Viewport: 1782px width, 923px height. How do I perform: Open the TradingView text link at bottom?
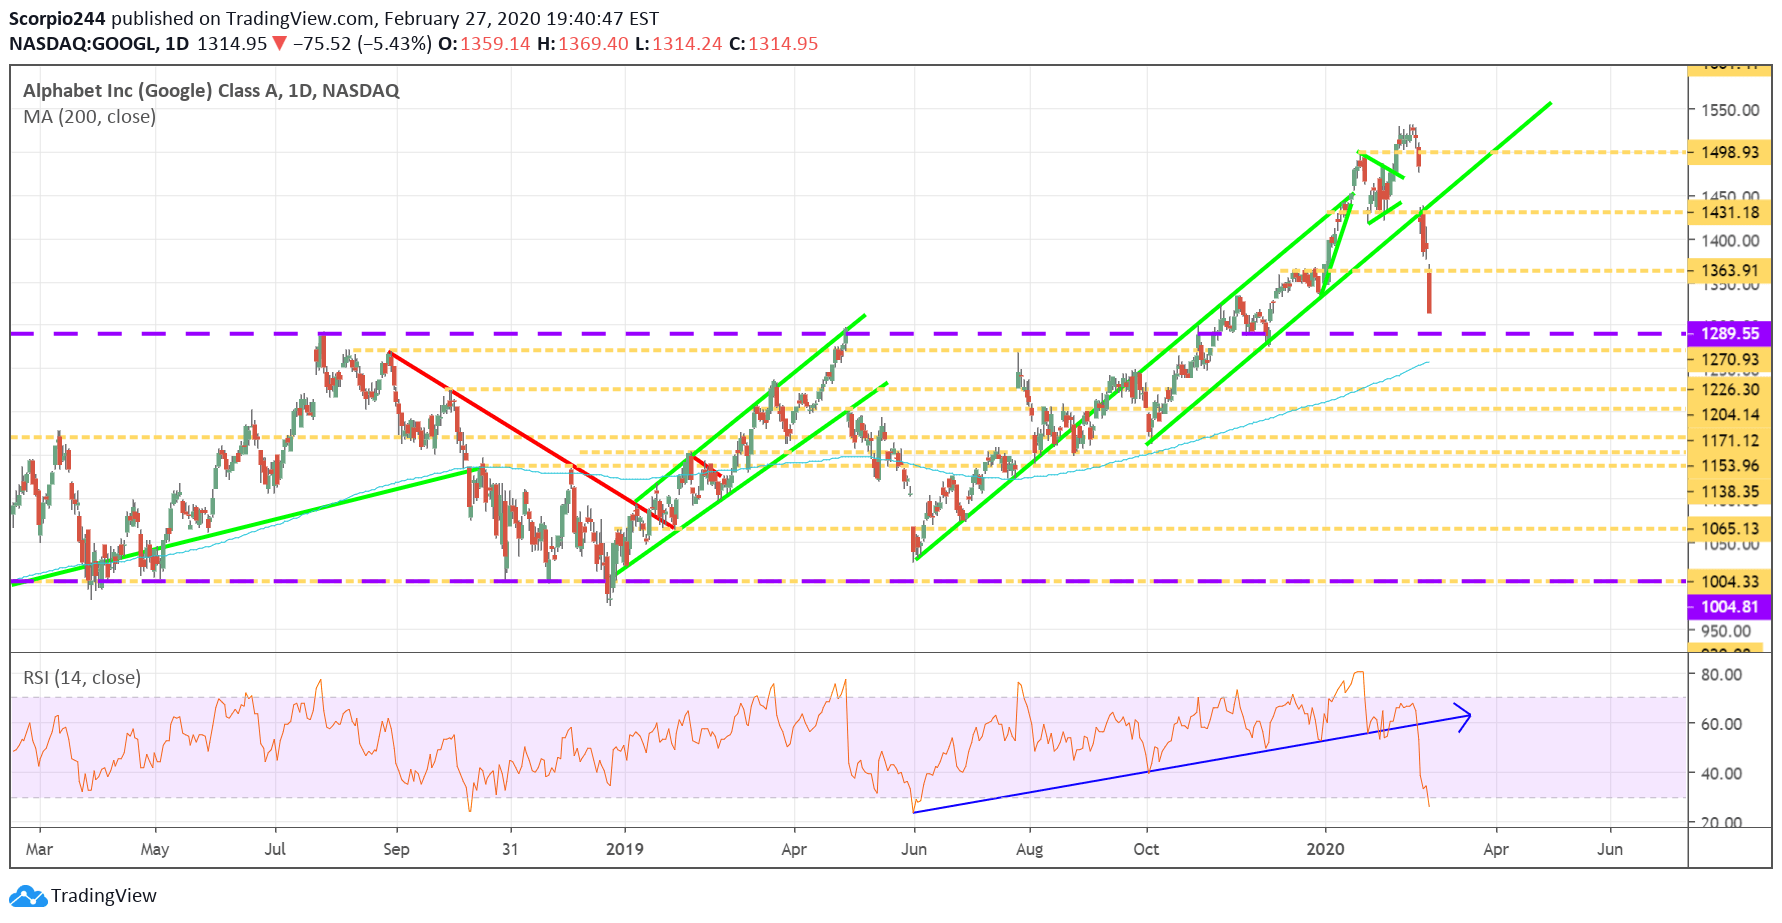coord(104,896)
